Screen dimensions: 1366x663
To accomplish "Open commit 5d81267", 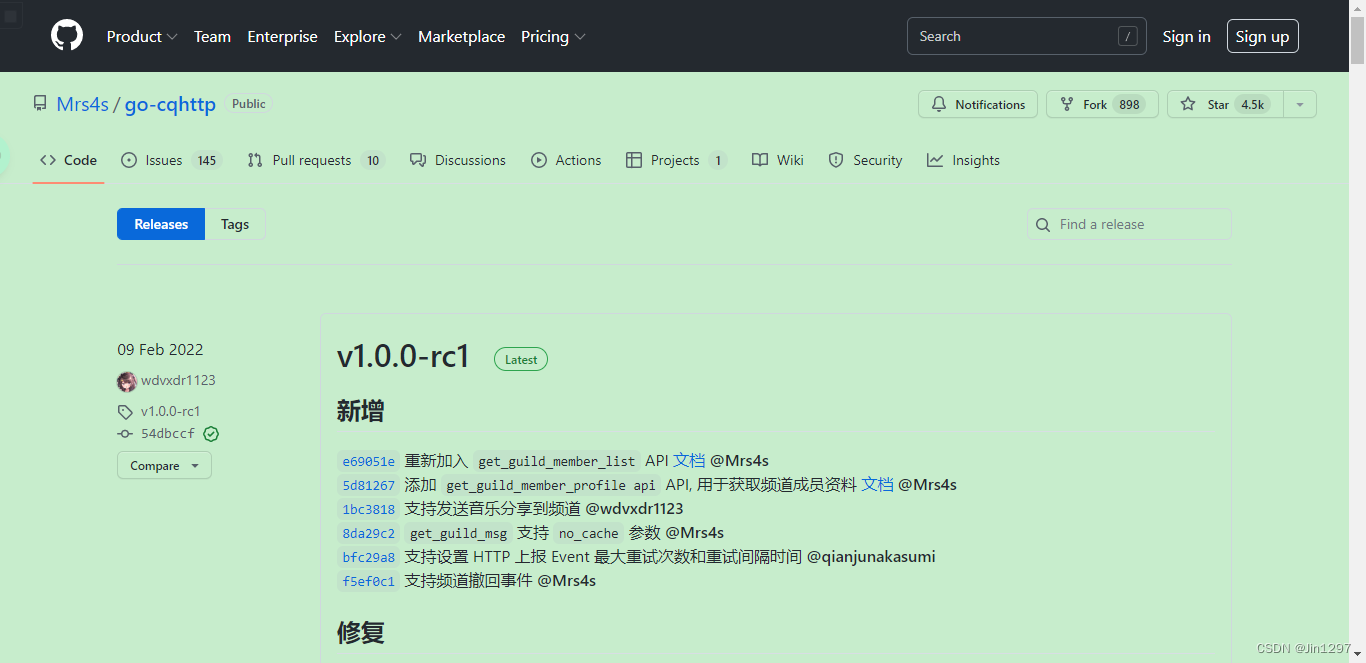I will tap(368, 485).
